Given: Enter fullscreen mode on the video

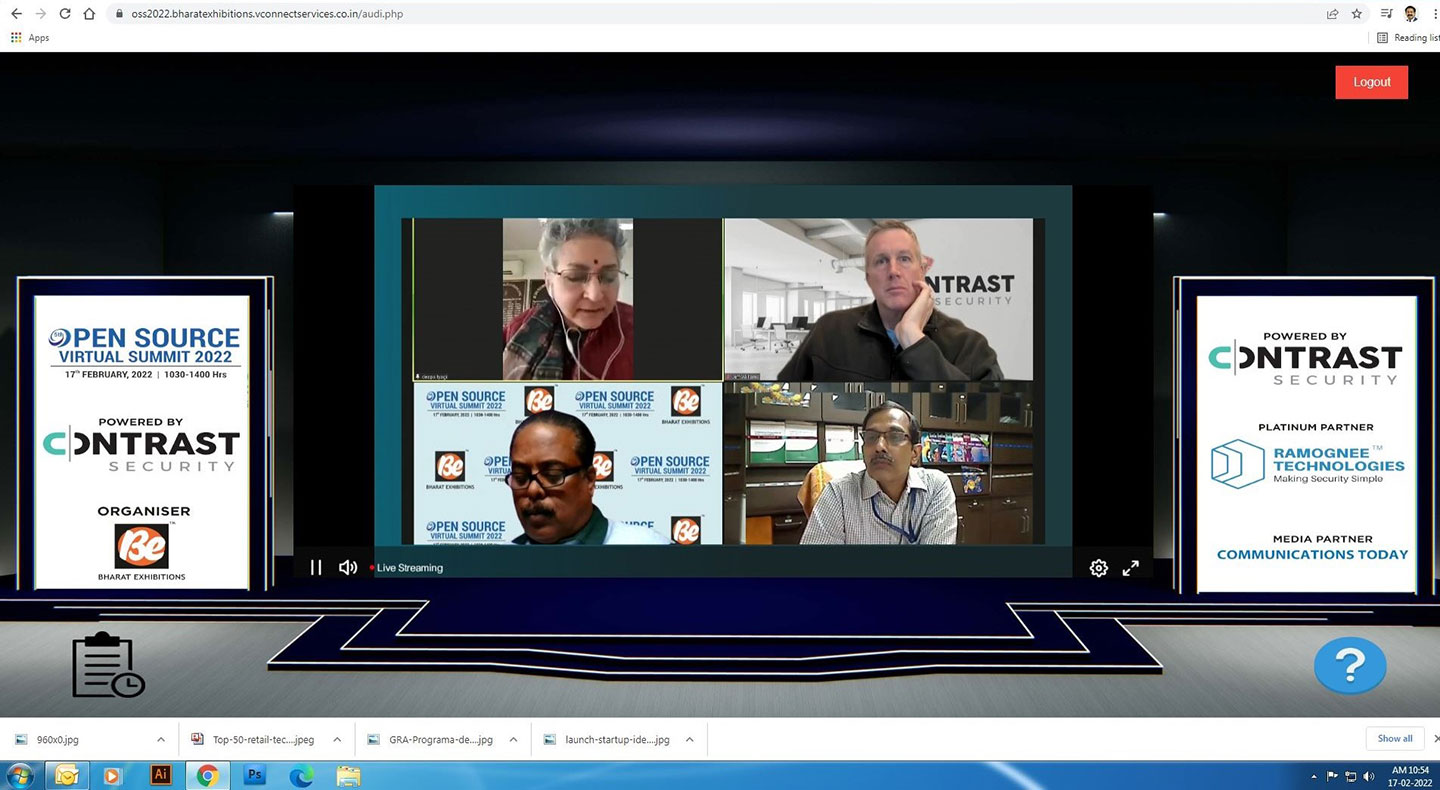Looking at the screenshot, I should (1131, 568).
